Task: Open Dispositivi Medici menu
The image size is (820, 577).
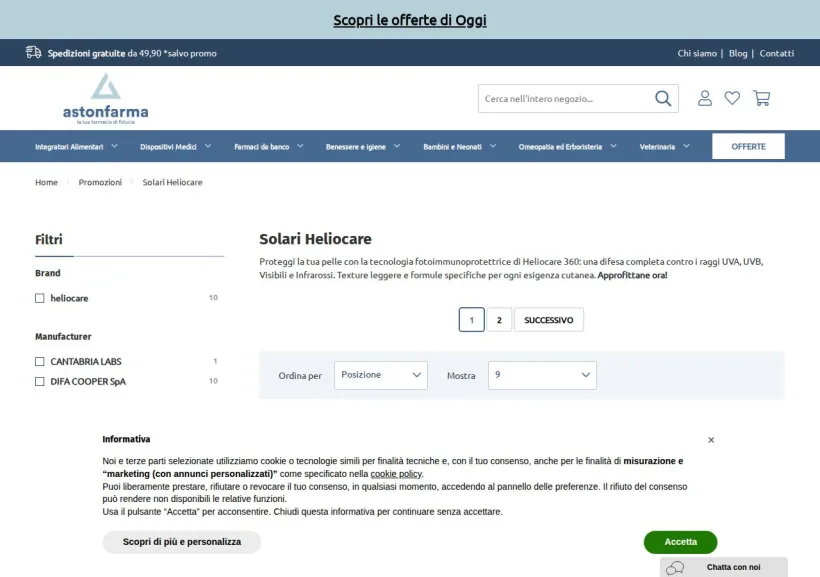Action: [168, 147]
